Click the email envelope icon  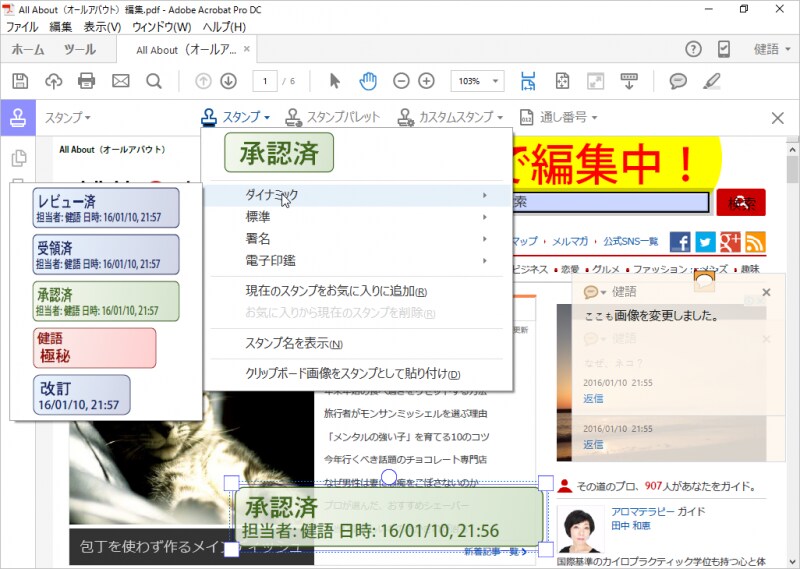[120, 81]
